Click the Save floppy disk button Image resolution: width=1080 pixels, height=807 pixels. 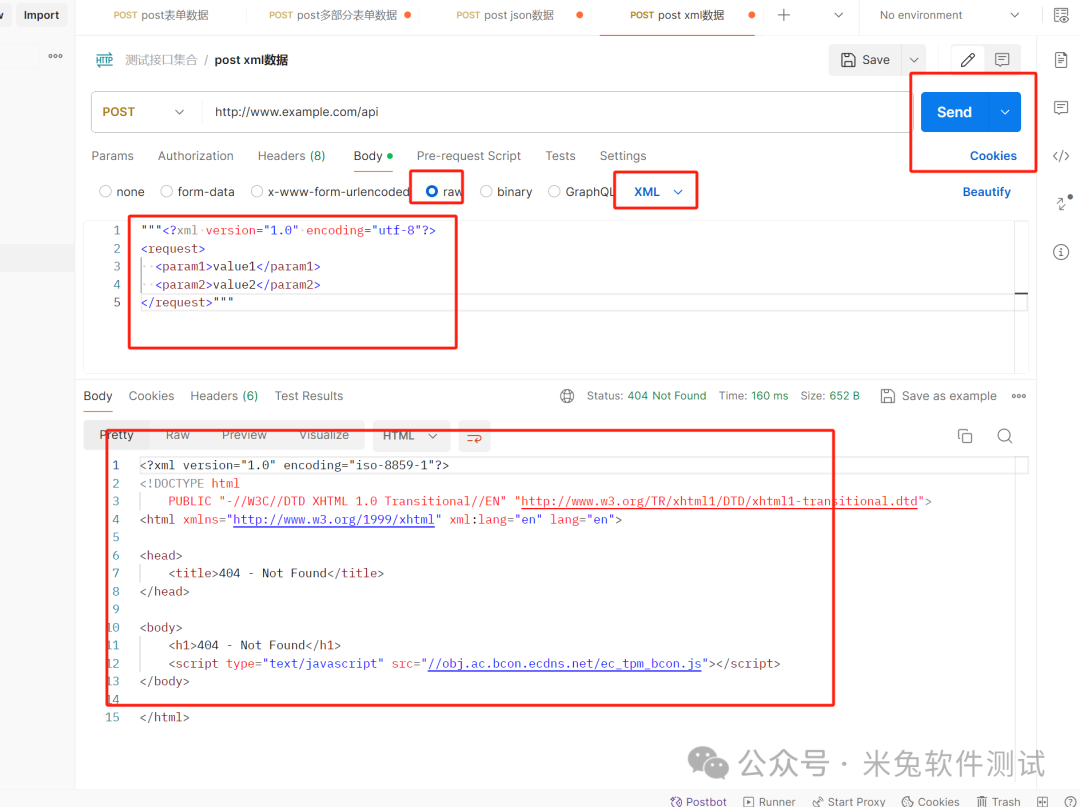tap(866, 60)
